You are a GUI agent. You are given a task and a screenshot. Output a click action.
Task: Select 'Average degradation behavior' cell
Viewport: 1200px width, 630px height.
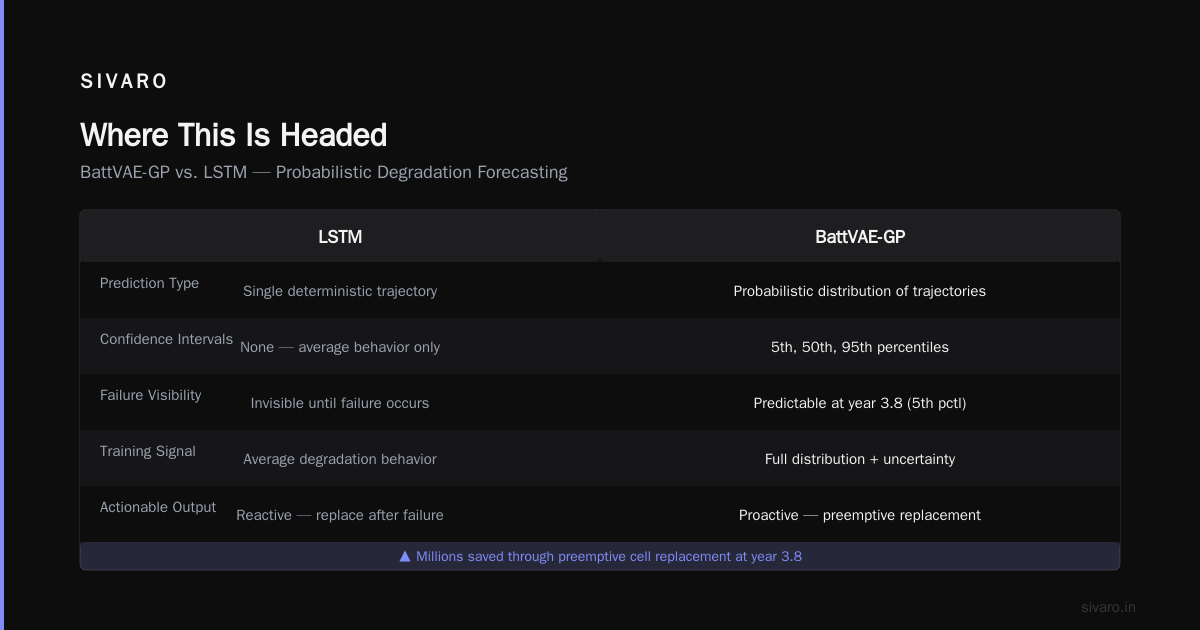pyautogui.click(x=340, y=459)
